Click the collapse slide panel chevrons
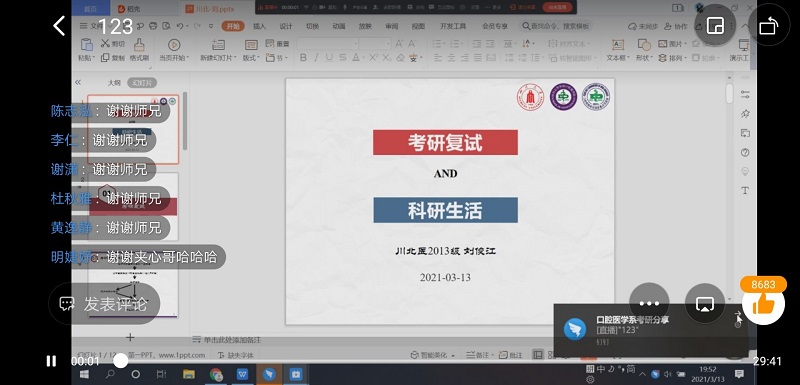This screenshot has width=800, height=385. [x=78, y=82]
